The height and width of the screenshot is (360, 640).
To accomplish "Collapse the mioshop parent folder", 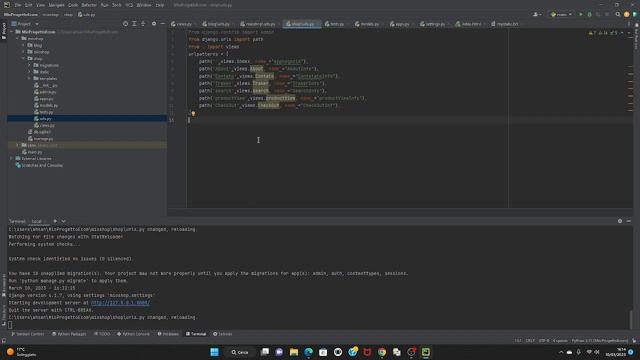I will 18,38.
